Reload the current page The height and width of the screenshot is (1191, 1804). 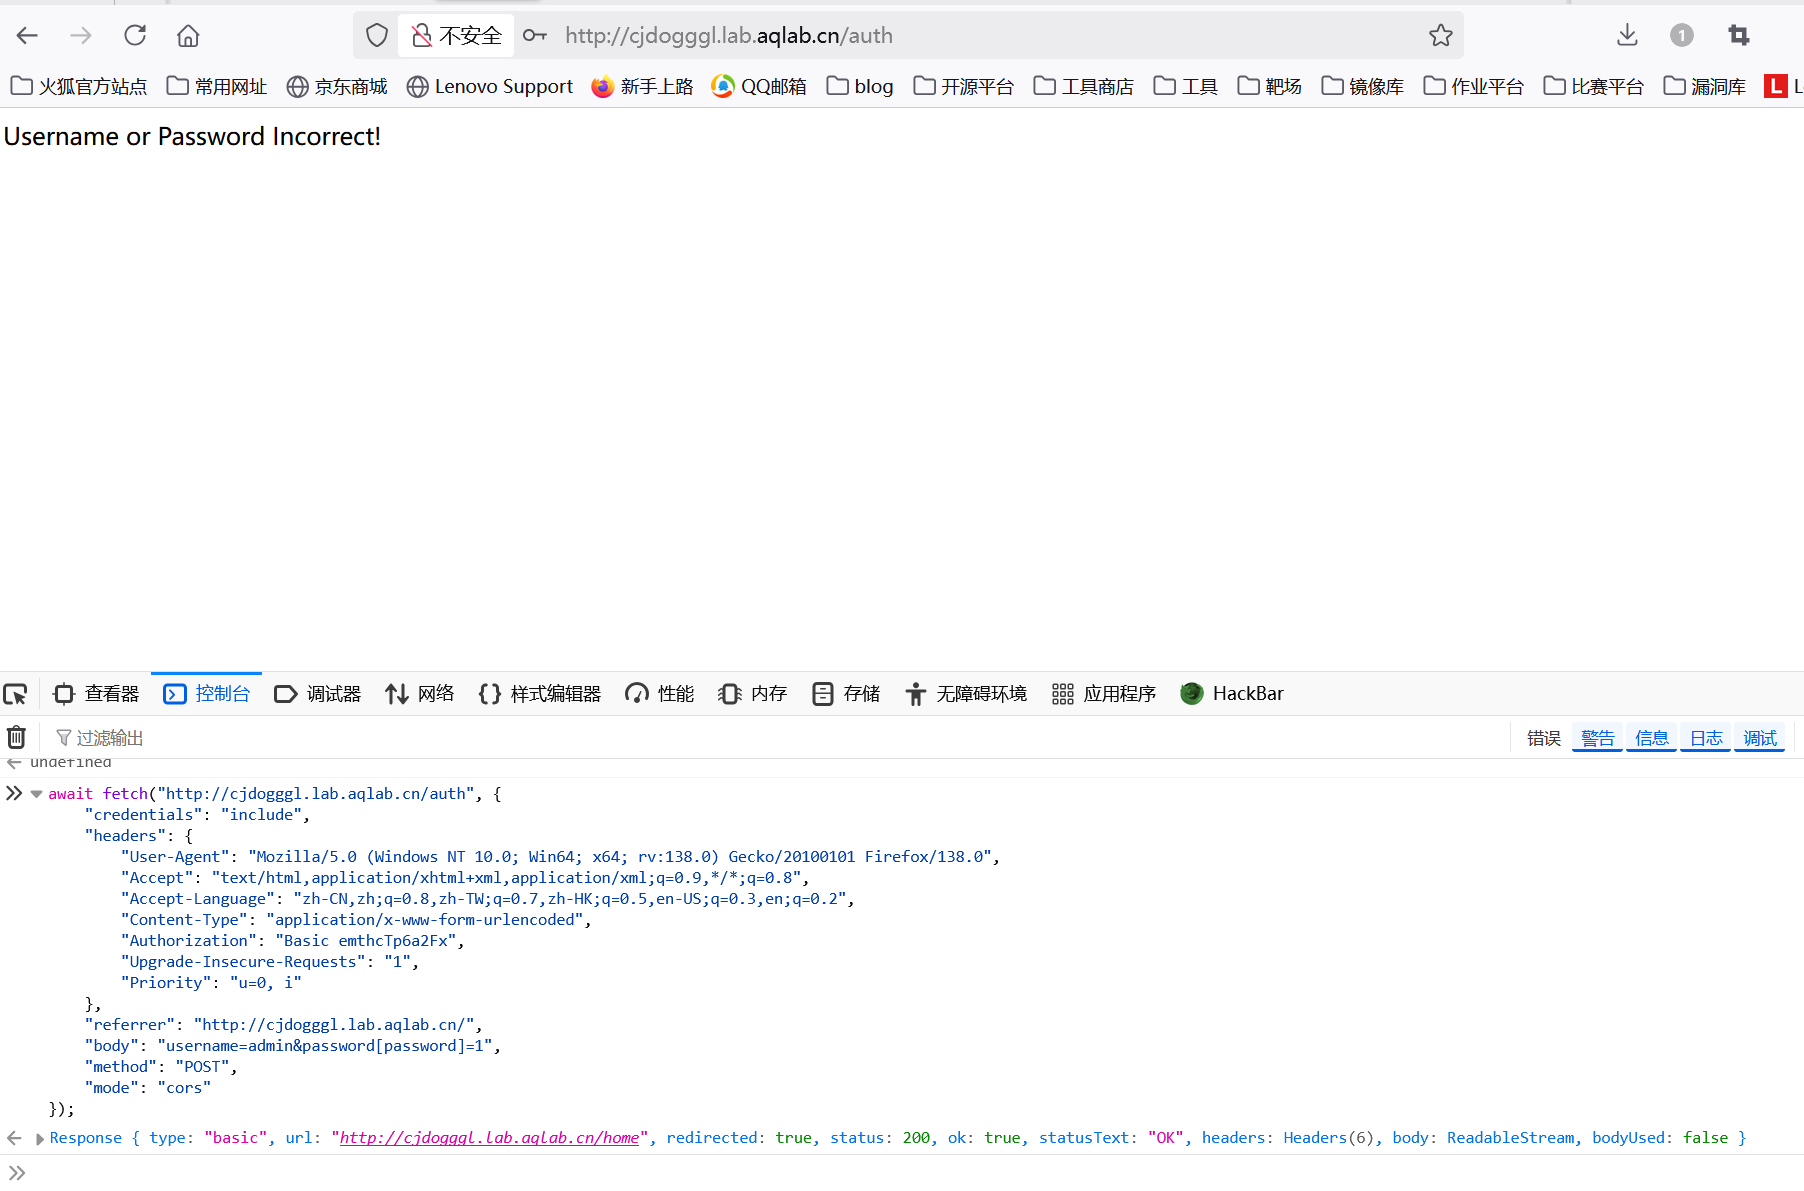click(x=135, y=36)
